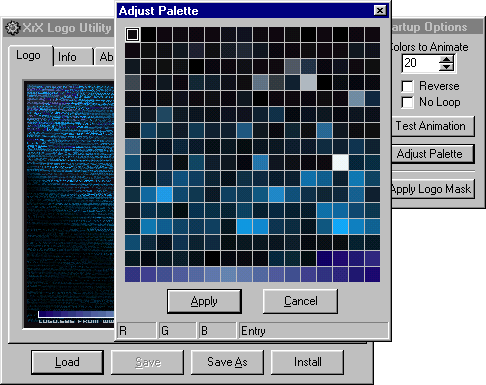Click the XrX Logo Utility gear icon
Screen dimensions: 486x385
(x=13, y=28)
